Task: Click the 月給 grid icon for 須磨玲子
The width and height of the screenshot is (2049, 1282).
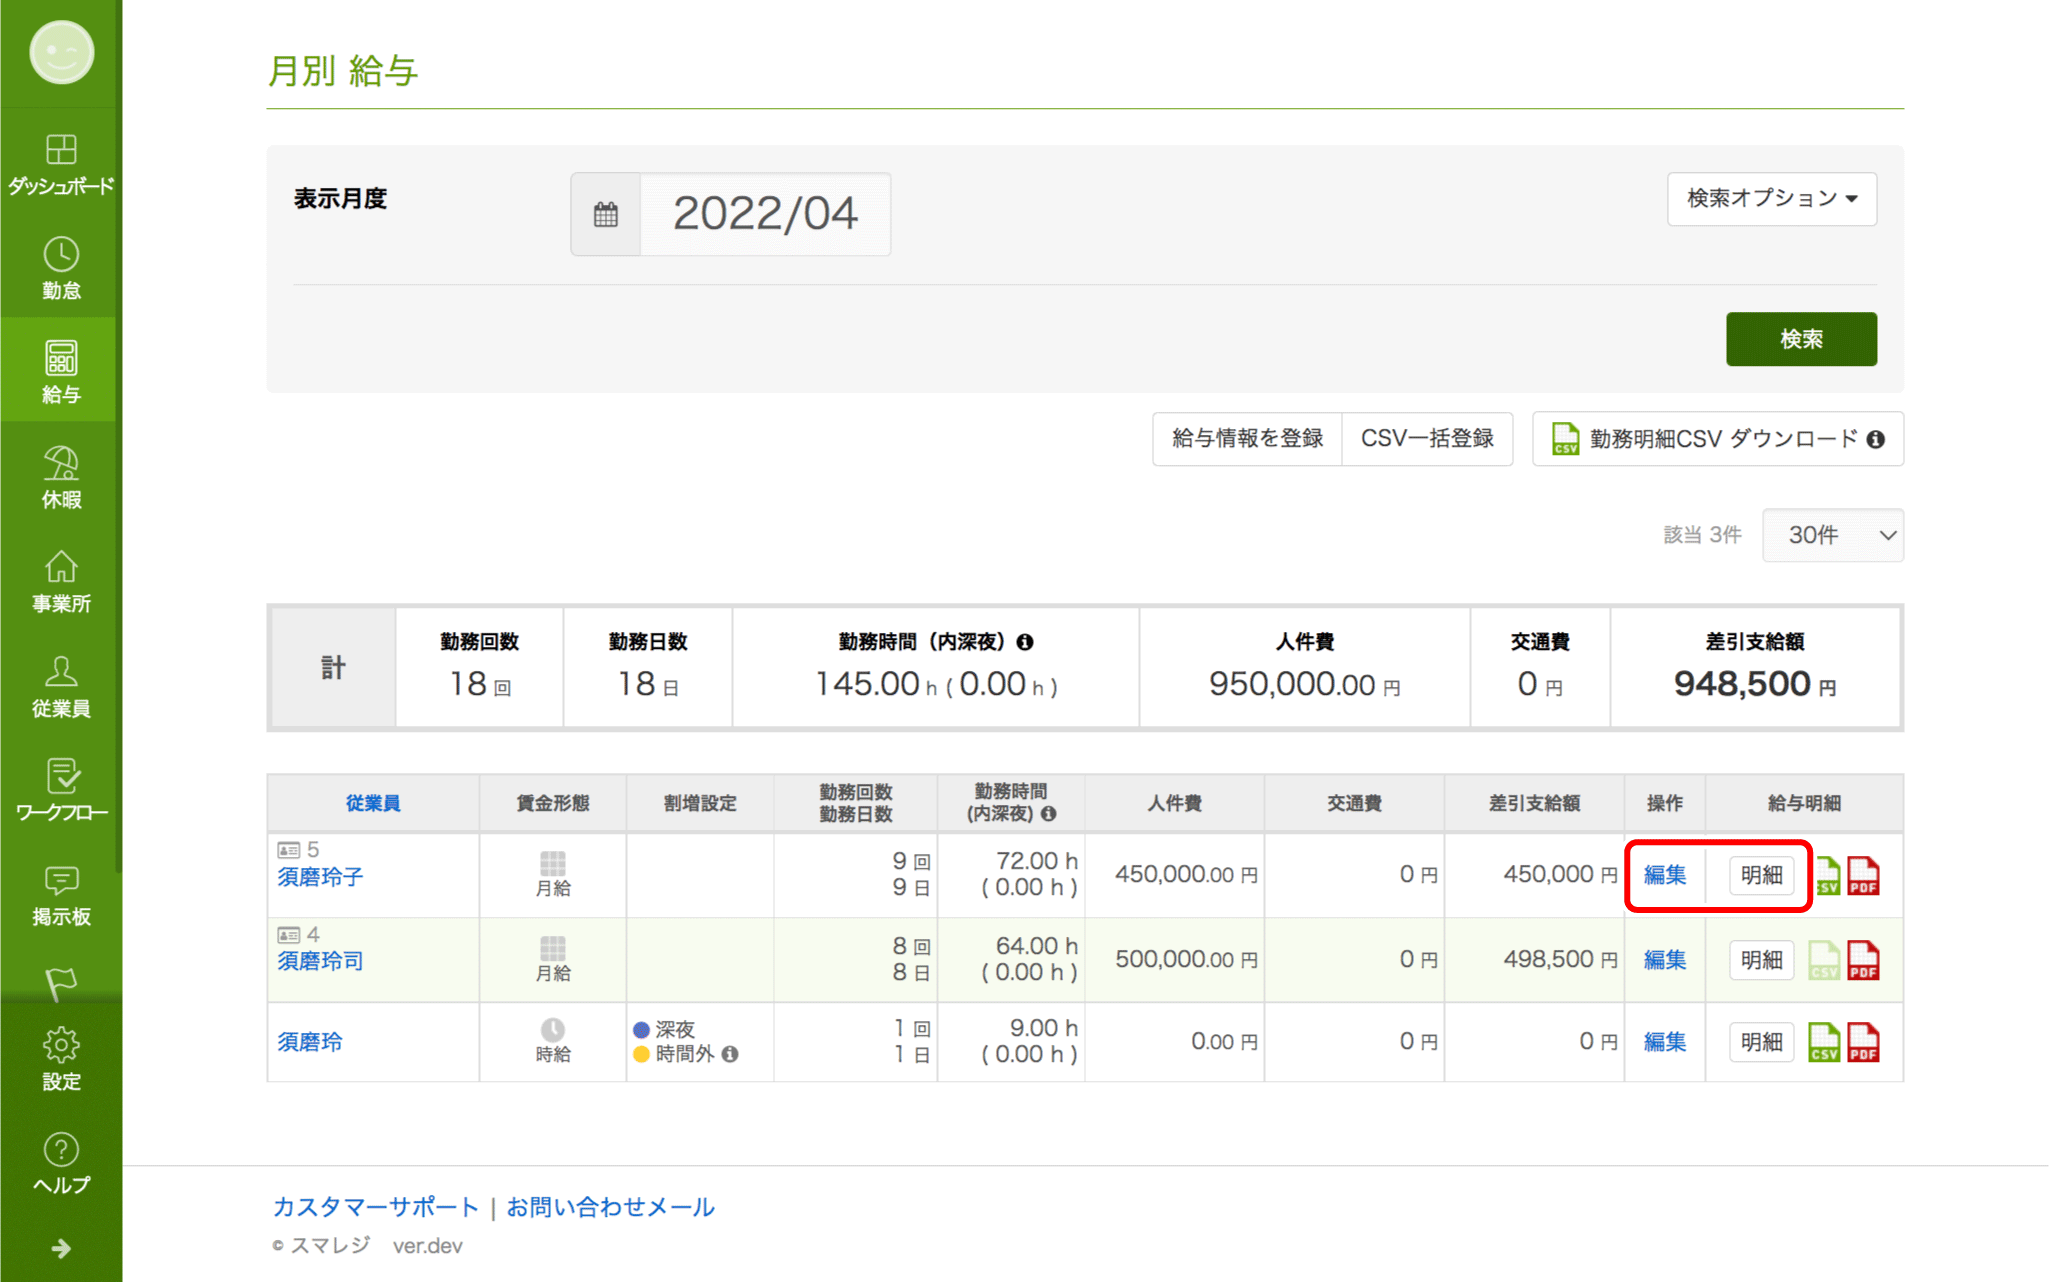Action: 553,863
